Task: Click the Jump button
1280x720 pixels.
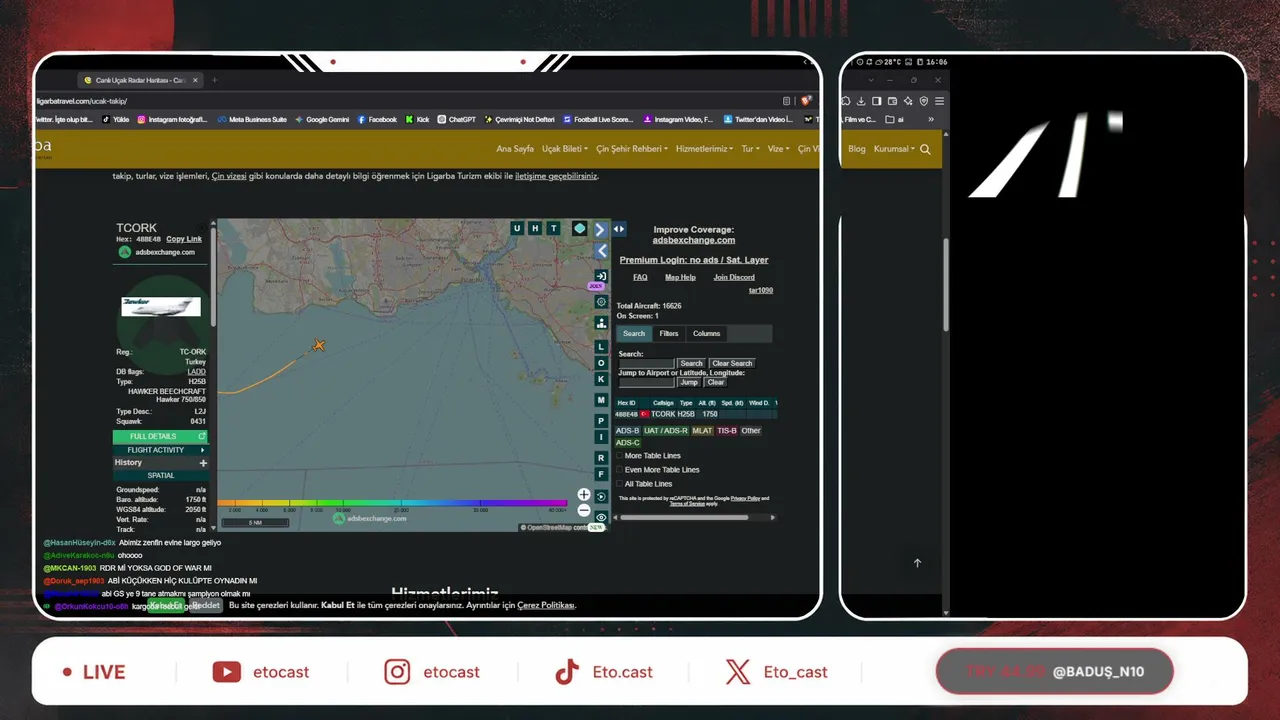Action: (689, 382)
